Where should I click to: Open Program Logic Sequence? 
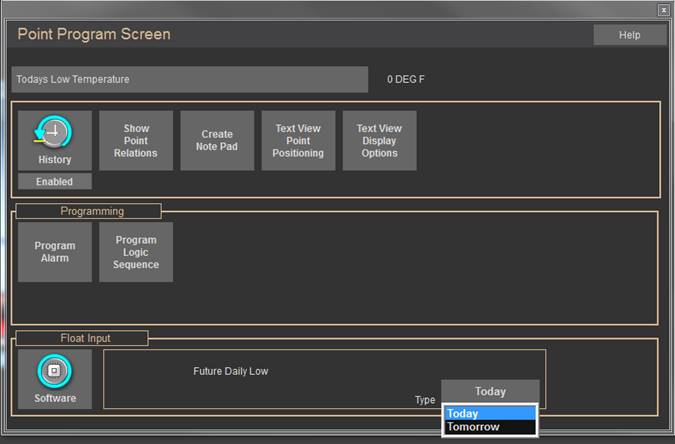(x=136, y=252)
